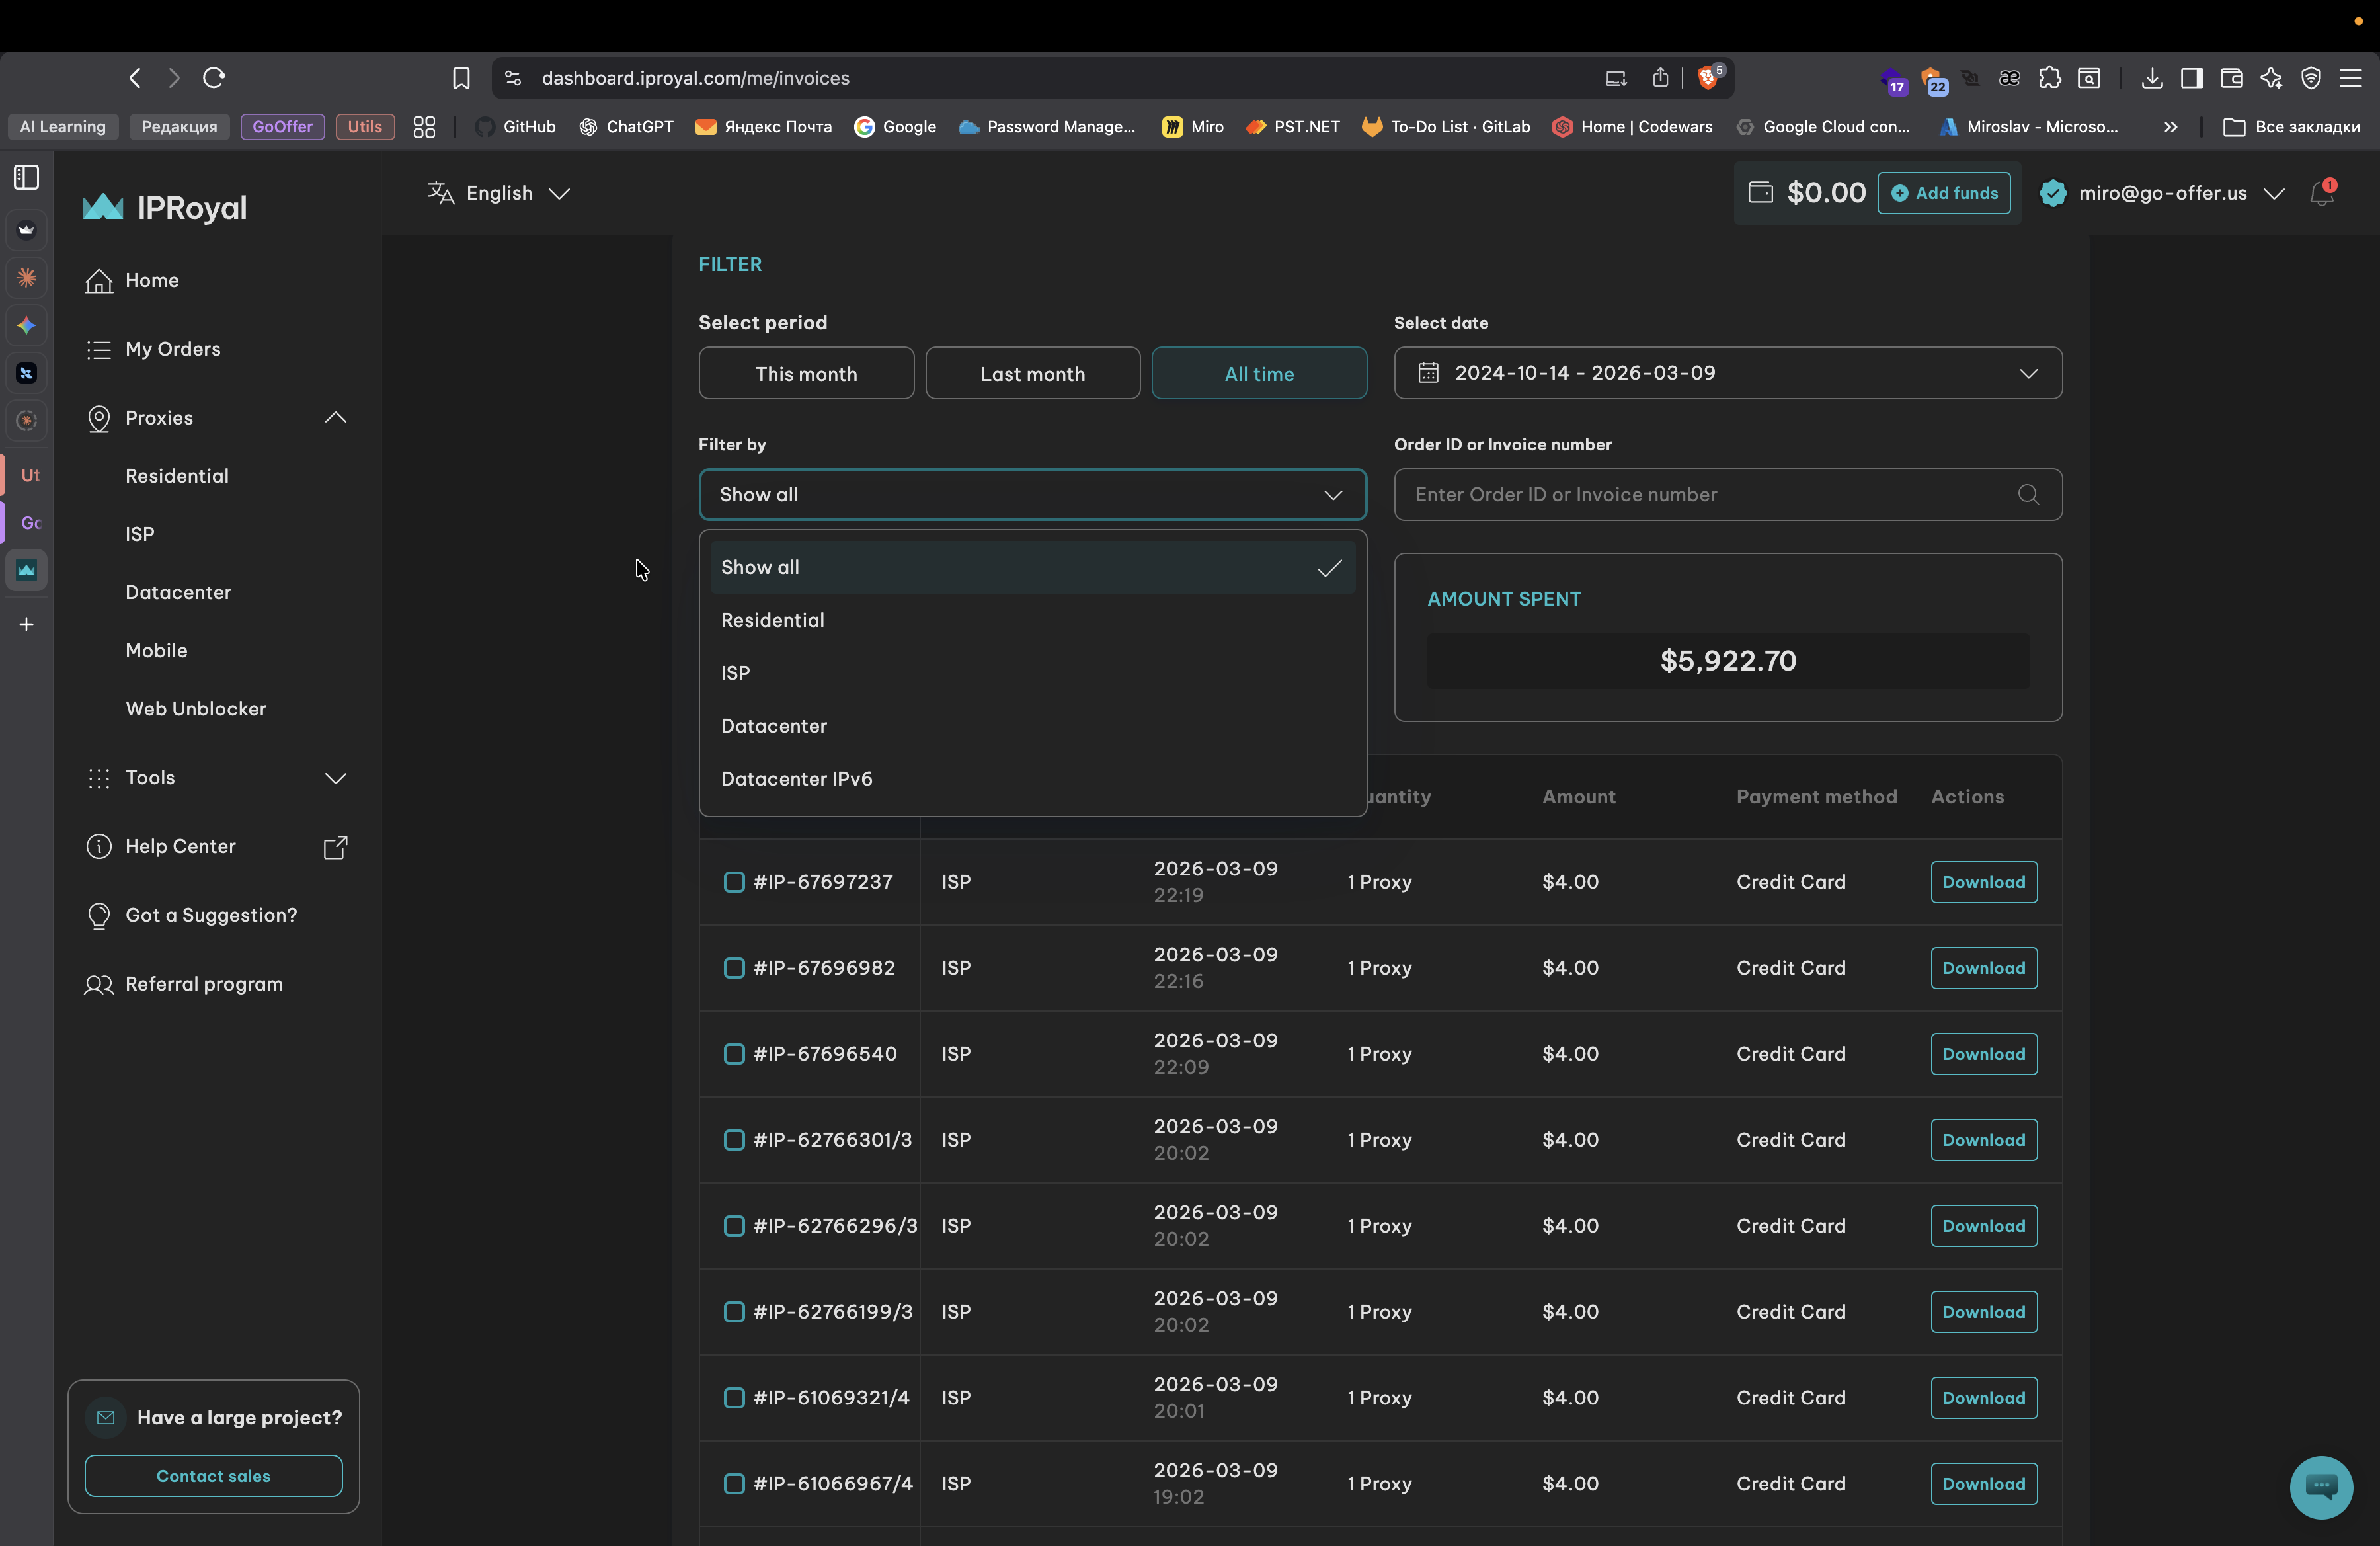Download invoice #IP-67696982
Viewport: 2380px width, 1546px height.
(x=1983, y=968)
